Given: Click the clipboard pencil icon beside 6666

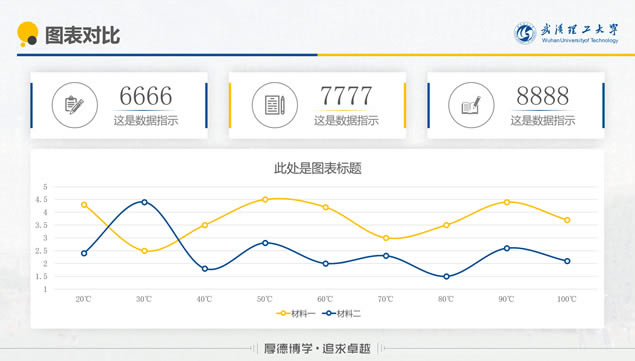Looking at the screenshot, I should click(75, 105).
